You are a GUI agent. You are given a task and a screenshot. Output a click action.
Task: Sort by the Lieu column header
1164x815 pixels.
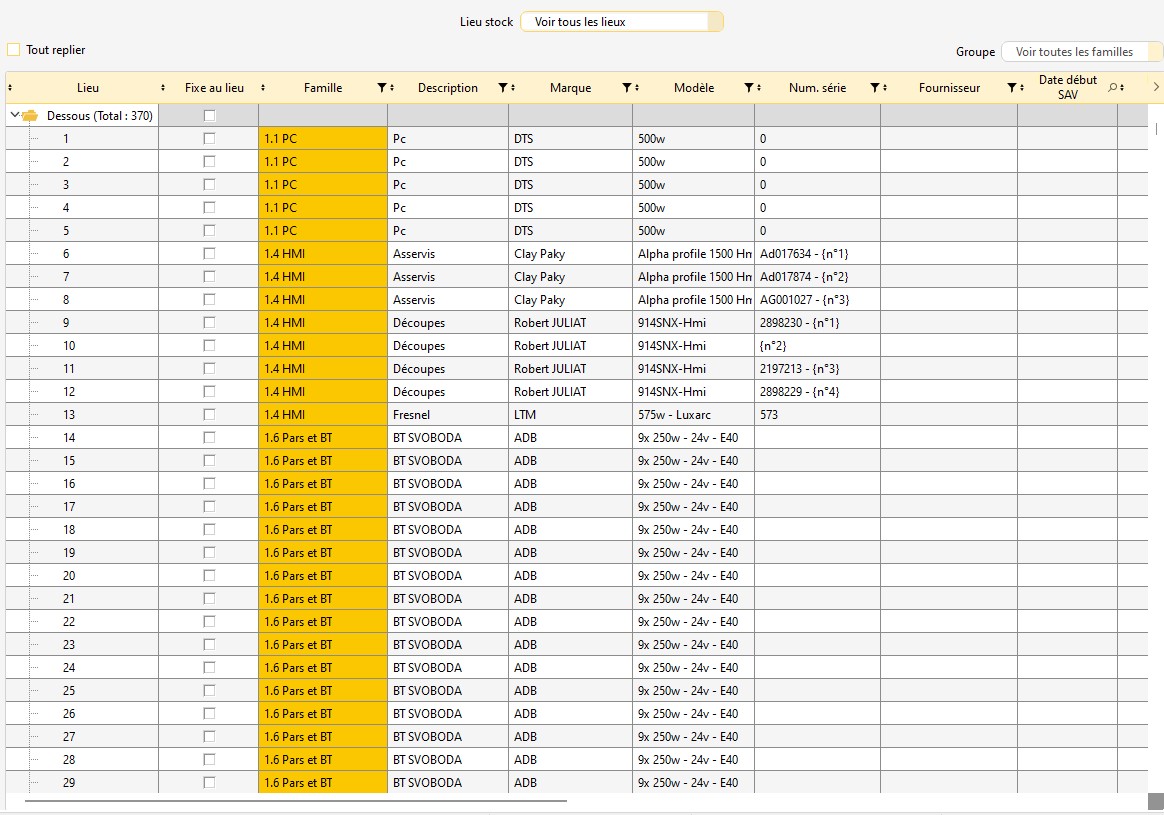pyautogui.click(x=88, y=88)
